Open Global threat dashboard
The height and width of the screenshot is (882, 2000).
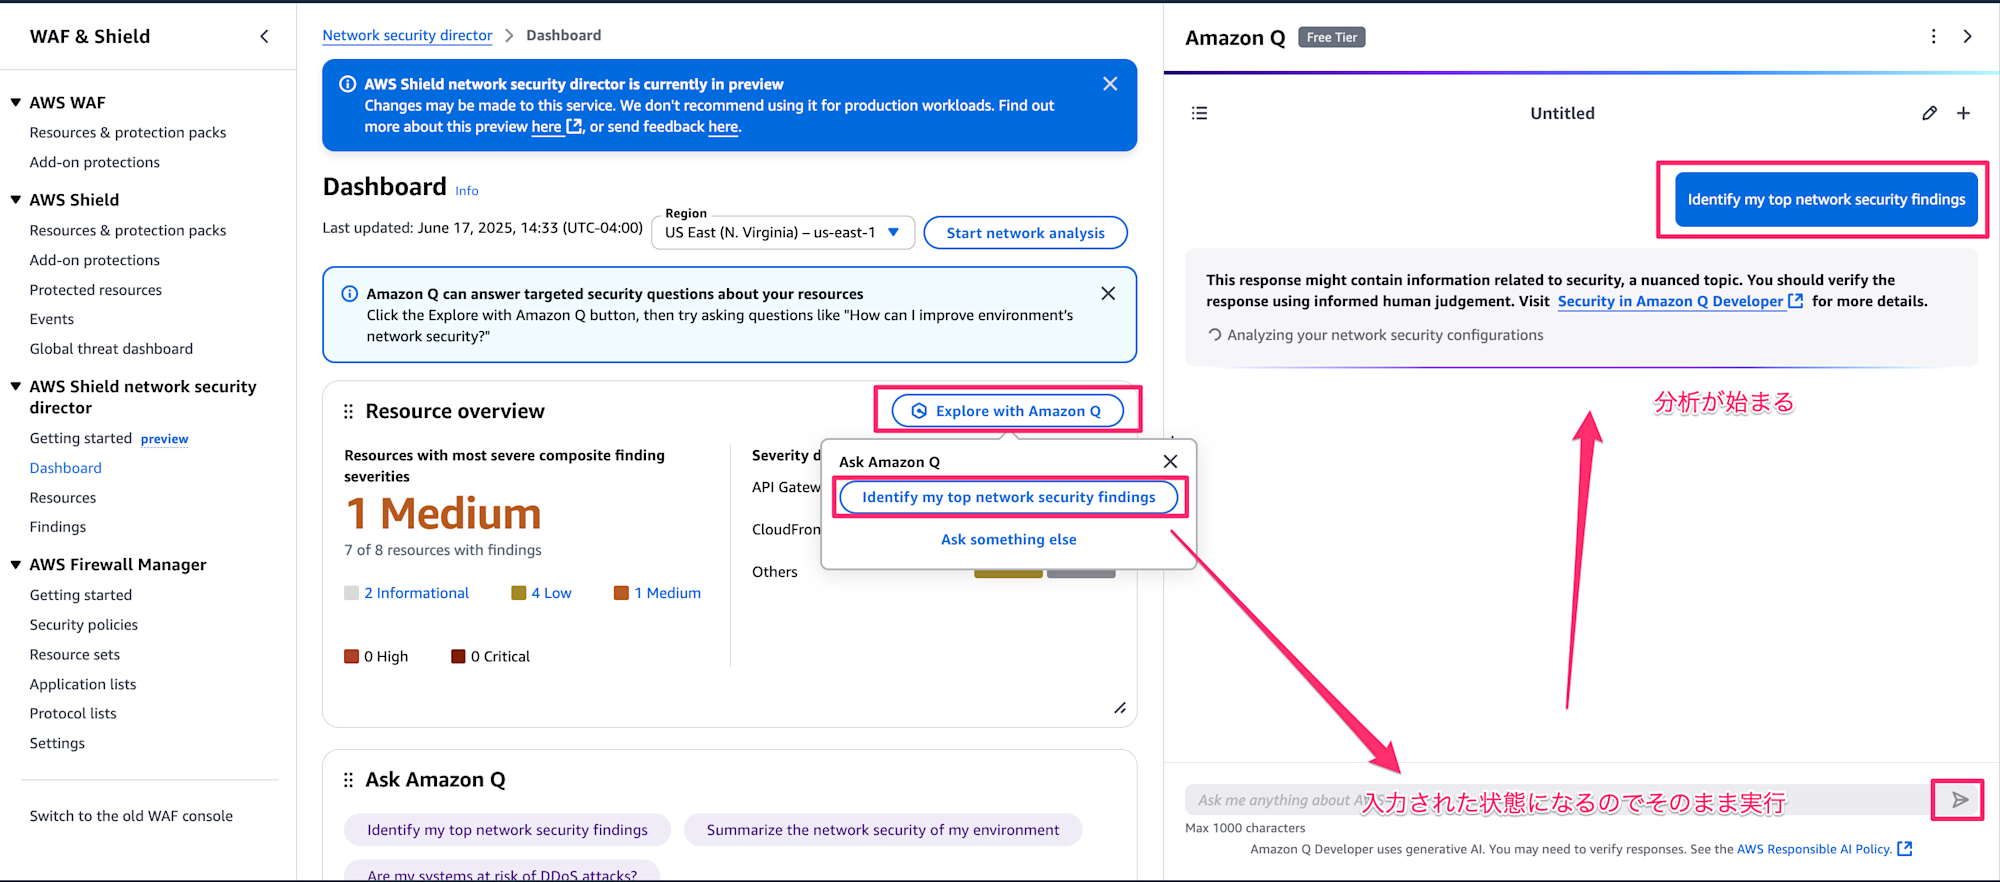[111, 349]
